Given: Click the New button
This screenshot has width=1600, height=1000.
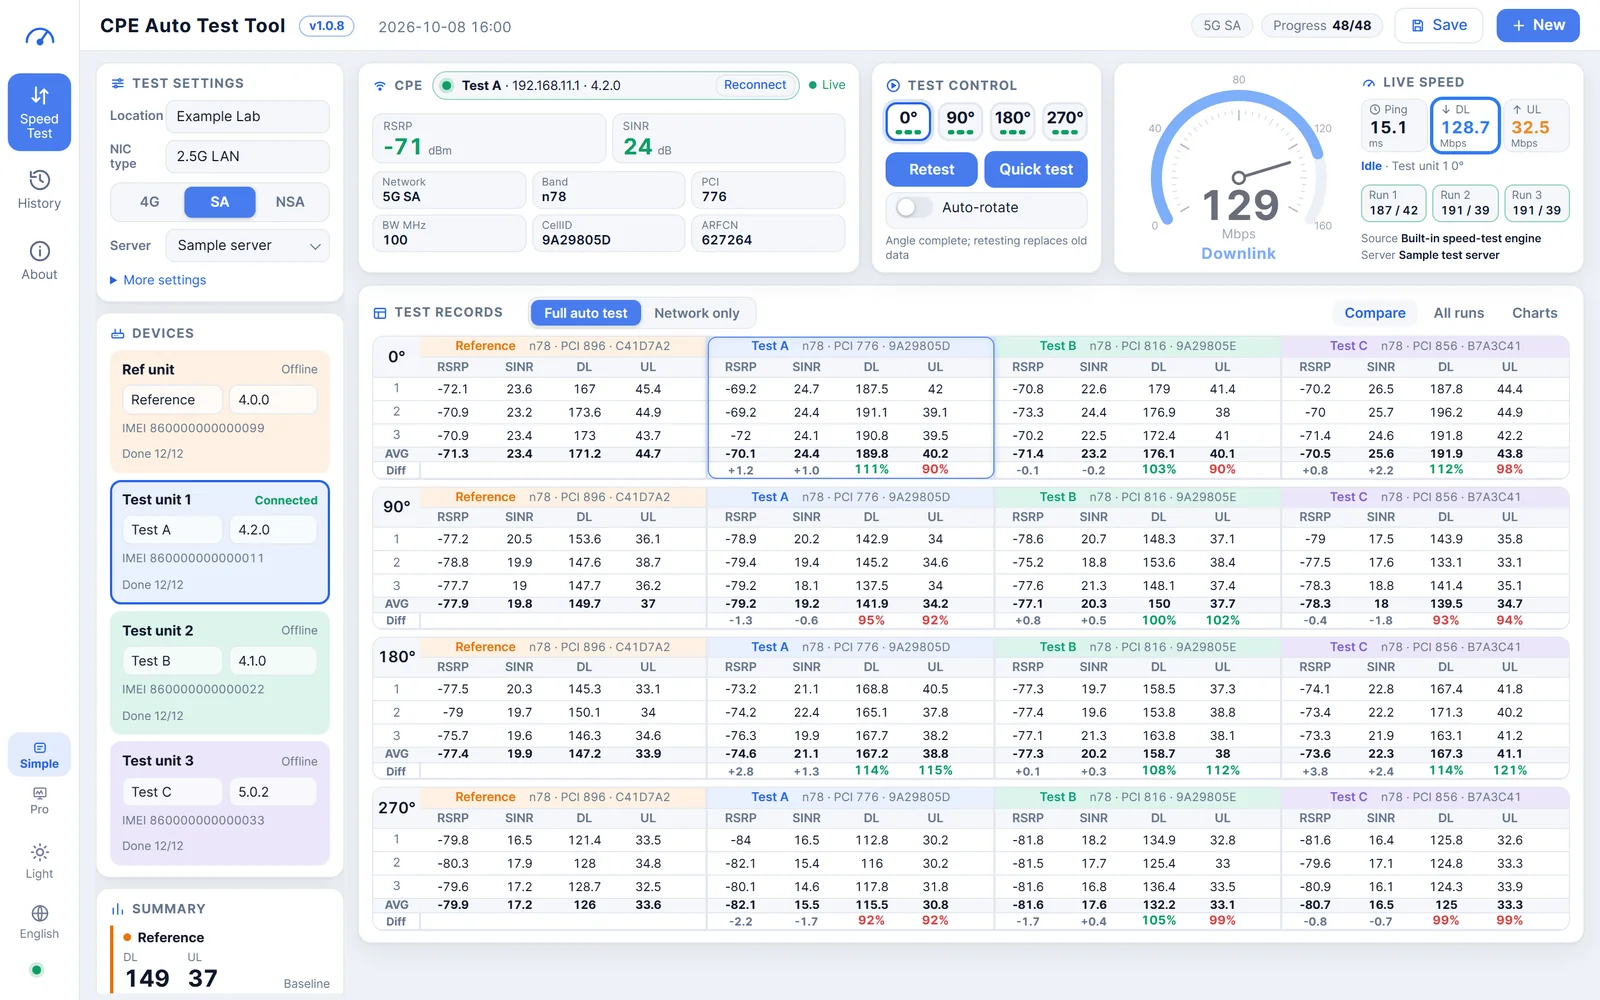Looking at the screenshot, I should 1538,25.
